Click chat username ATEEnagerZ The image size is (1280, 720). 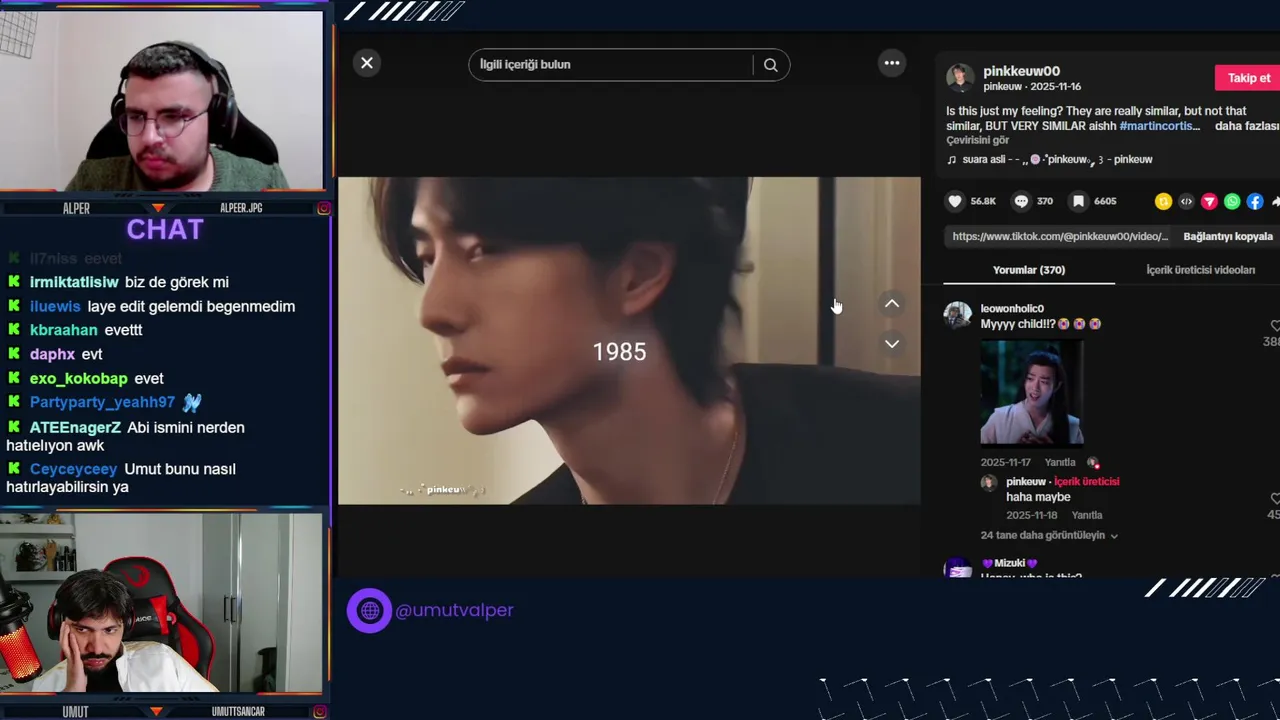point(75,428)
